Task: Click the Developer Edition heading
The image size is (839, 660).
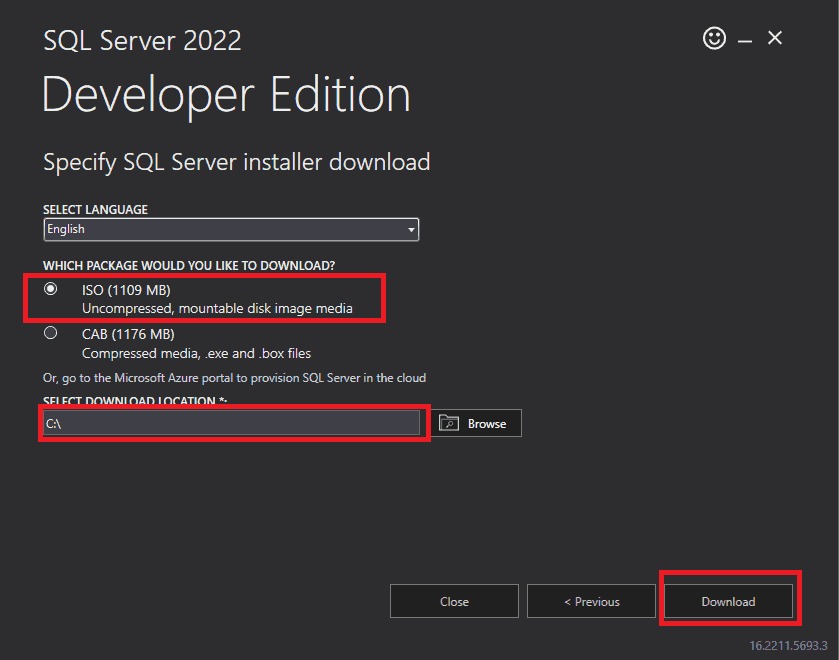Action: point(226,95)
